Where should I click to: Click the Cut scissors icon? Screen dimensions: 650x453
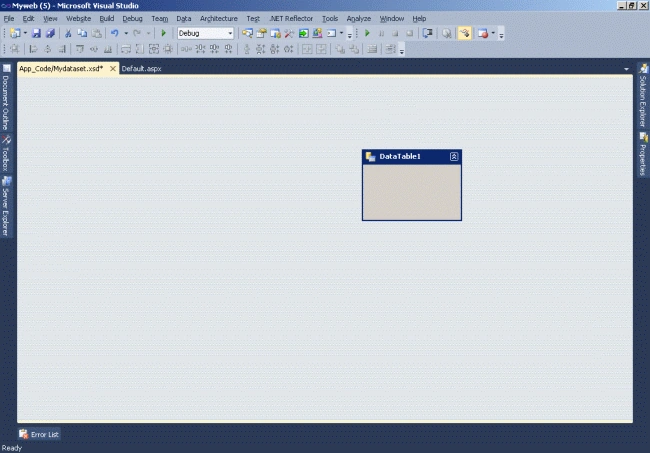(x=68, y=33)
